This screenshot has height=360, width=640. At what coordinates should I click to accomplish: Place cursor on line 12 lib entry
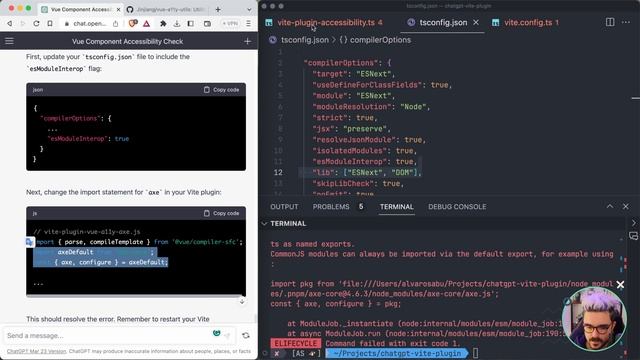point(366,173)
